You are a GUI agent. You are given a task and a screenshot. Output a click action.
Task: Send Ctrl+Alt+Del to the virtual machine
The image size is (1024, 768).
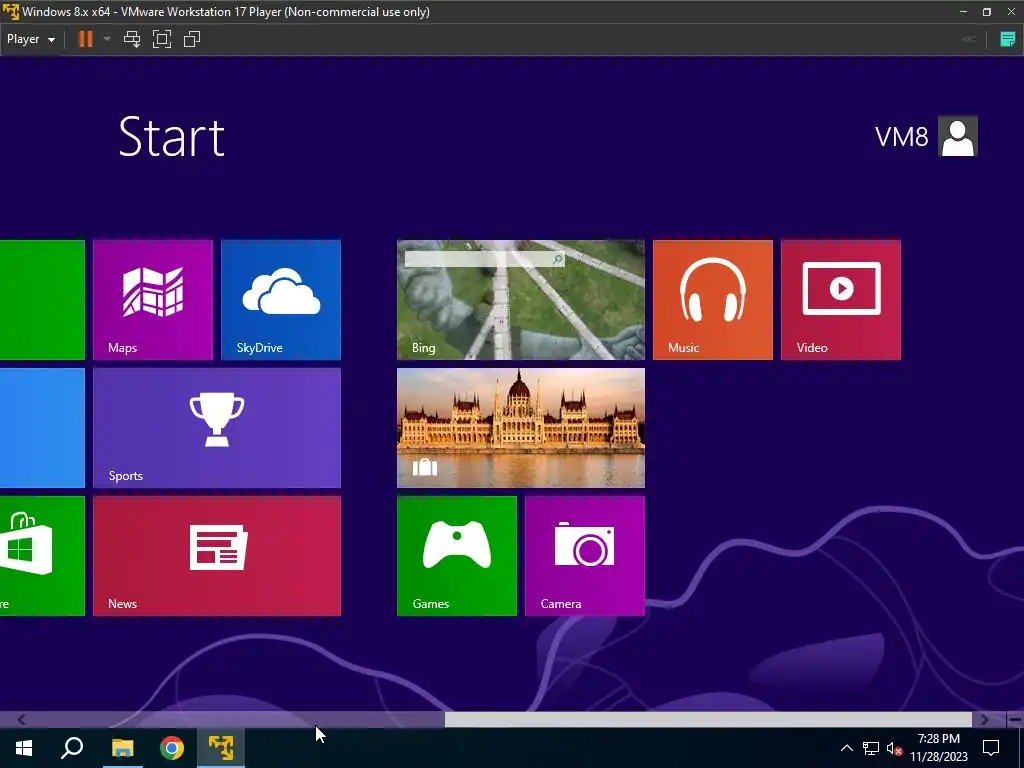[x=132, y=39]
